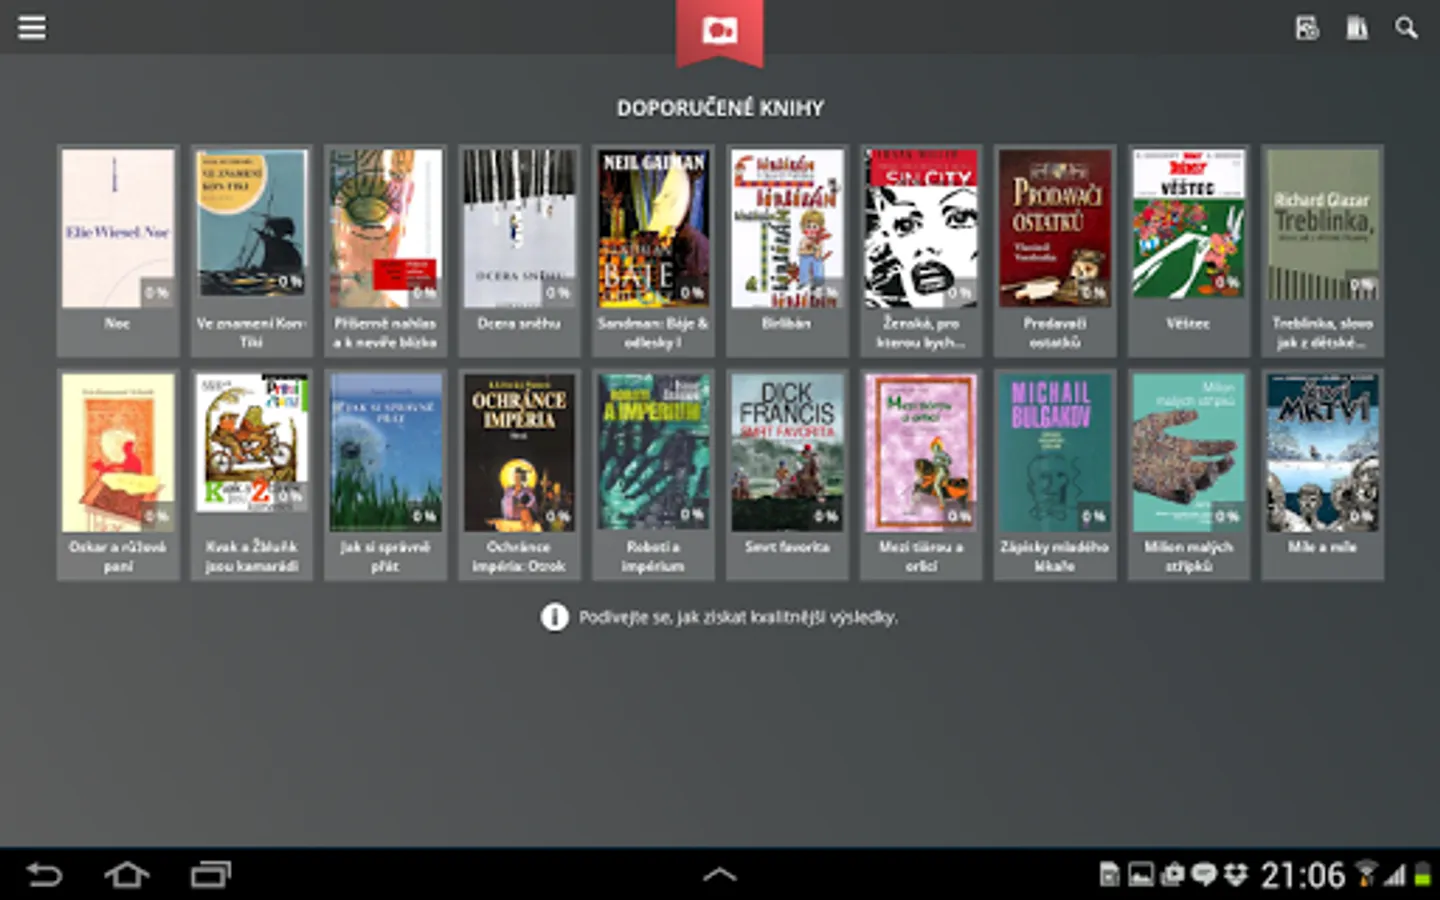Open search with the magnifier icon

1406,28
